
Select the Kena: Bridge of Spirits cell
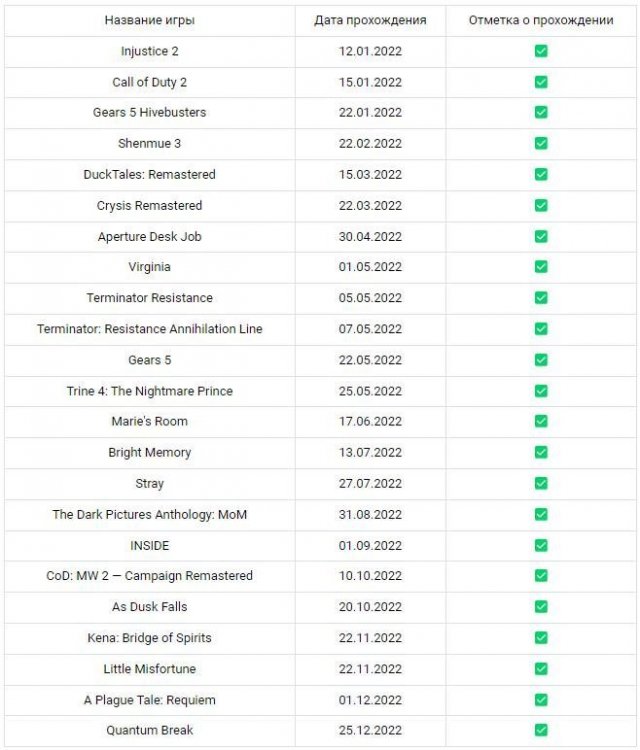150,638
